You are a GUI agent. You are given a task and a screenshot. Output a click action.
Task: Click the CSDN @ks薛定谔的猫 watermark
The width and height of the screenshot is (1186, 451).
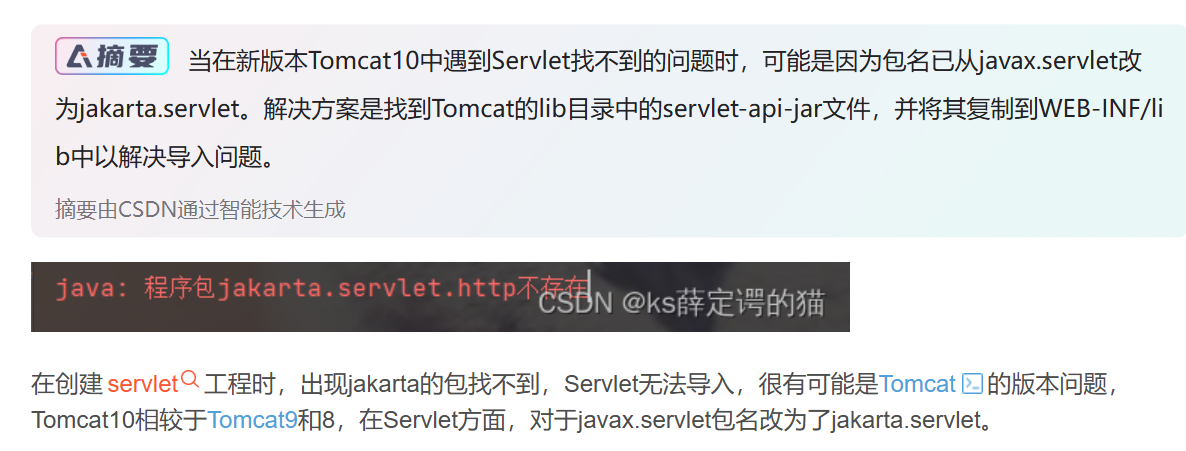click(681, 303)
